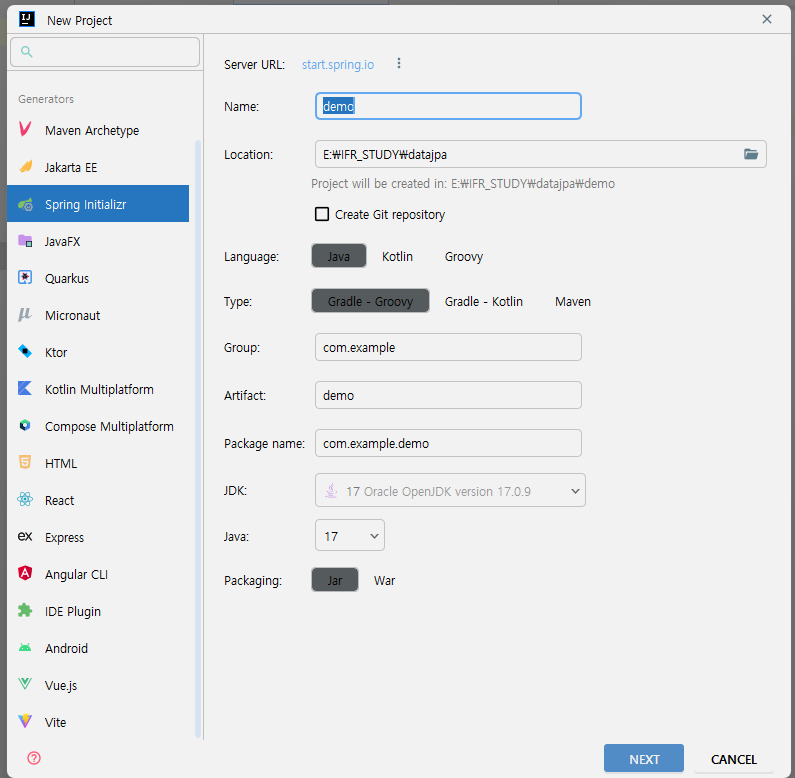This screenshot has height=778, width=795.
Task: Select War packaging
Action: (x=384, y=580)
